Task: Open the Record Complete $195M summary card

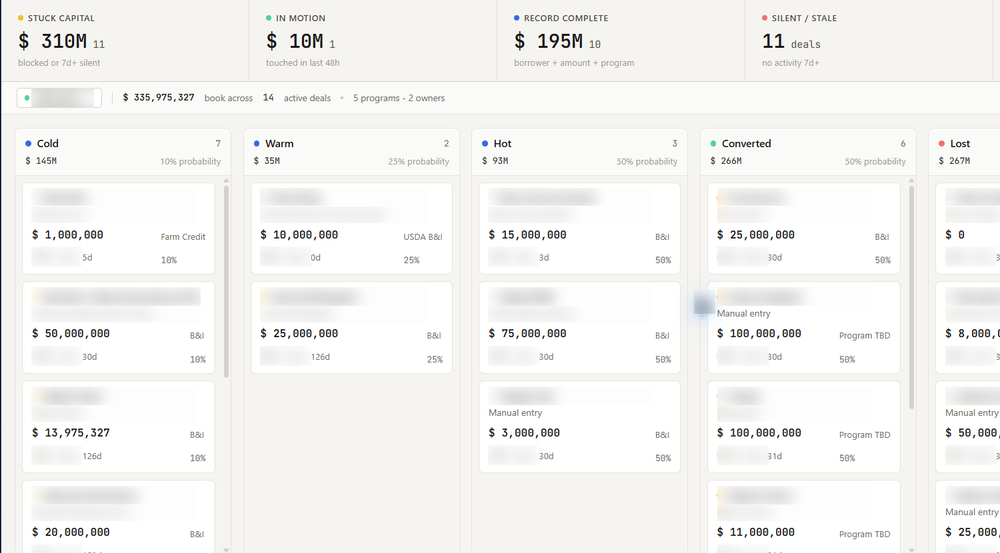Action: pyautogui.click(x=621, y=41)
